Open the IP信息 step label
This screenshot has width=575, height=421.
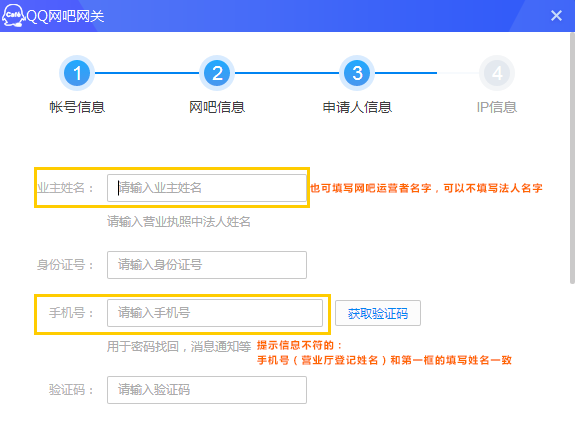point(497,107)
